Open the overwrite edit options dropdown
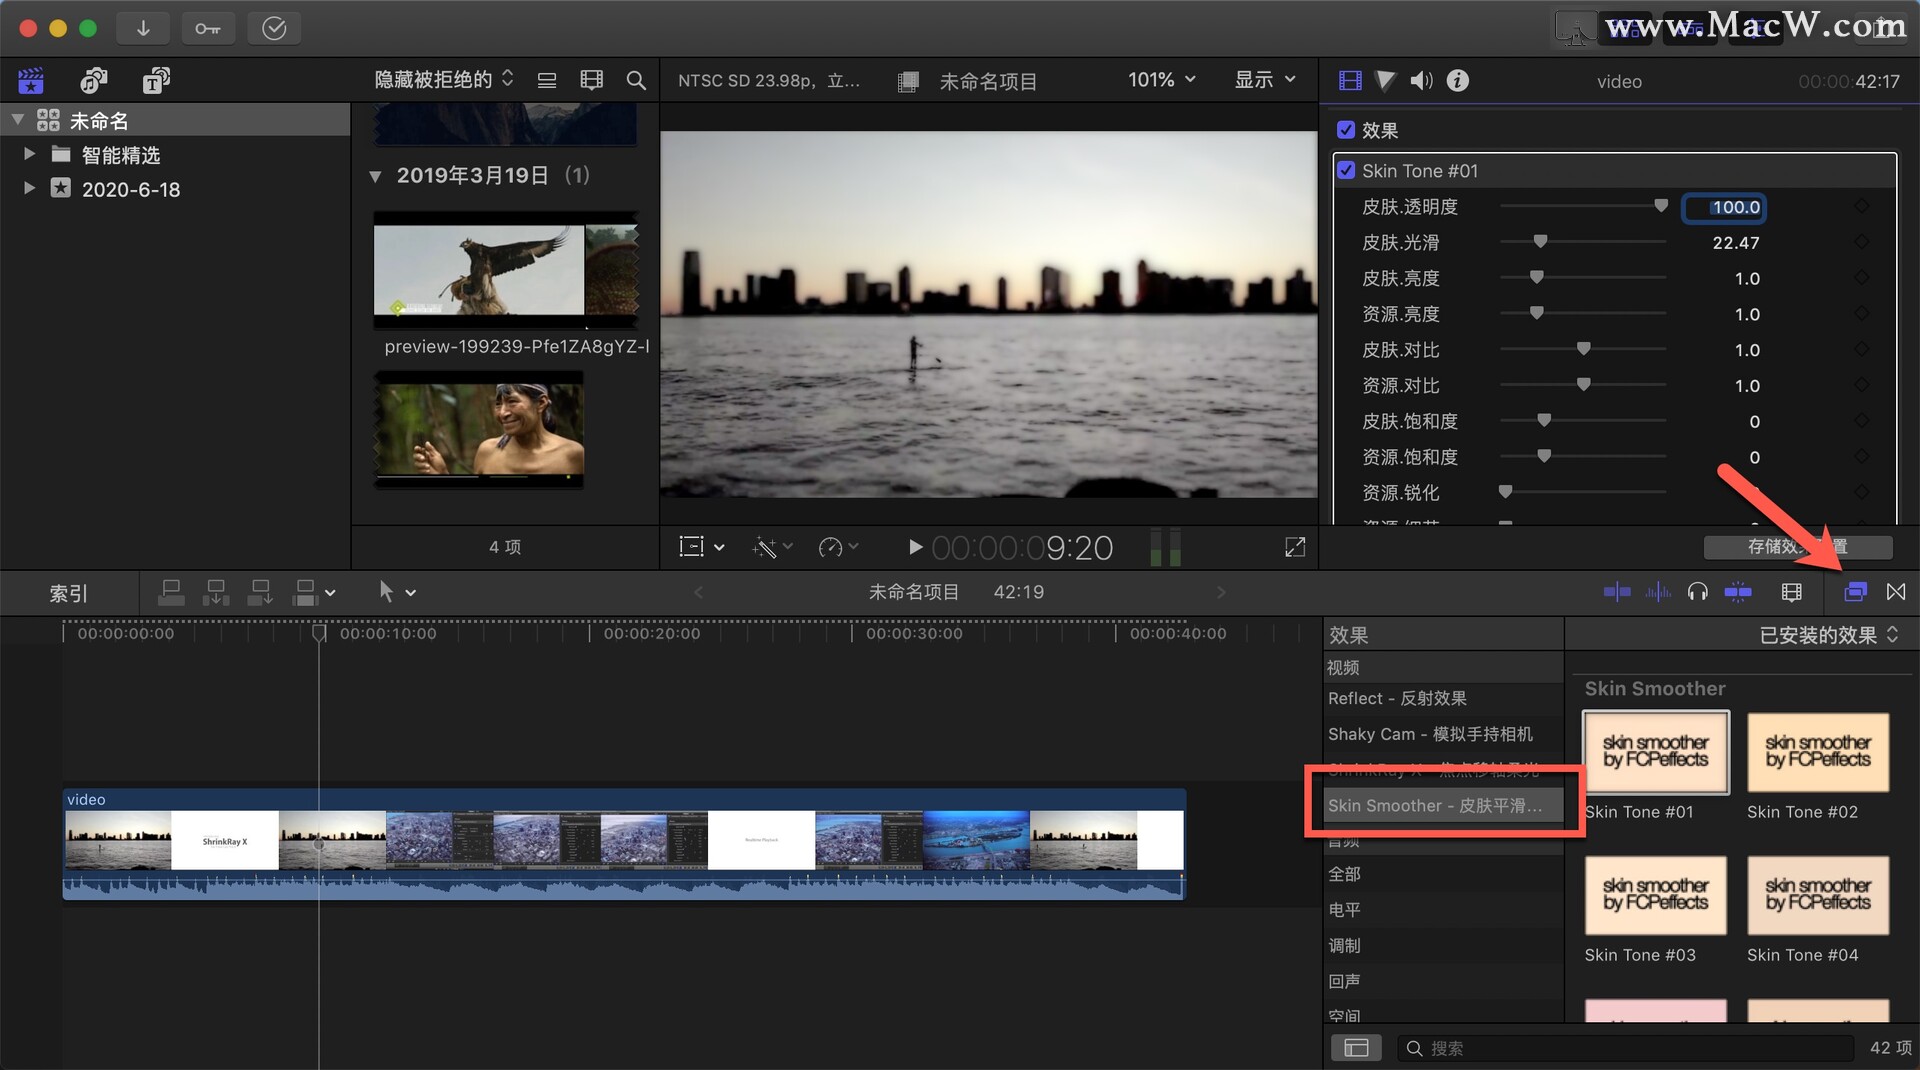This screenshot has width=1920, height=1070. (x=314, y=592)
